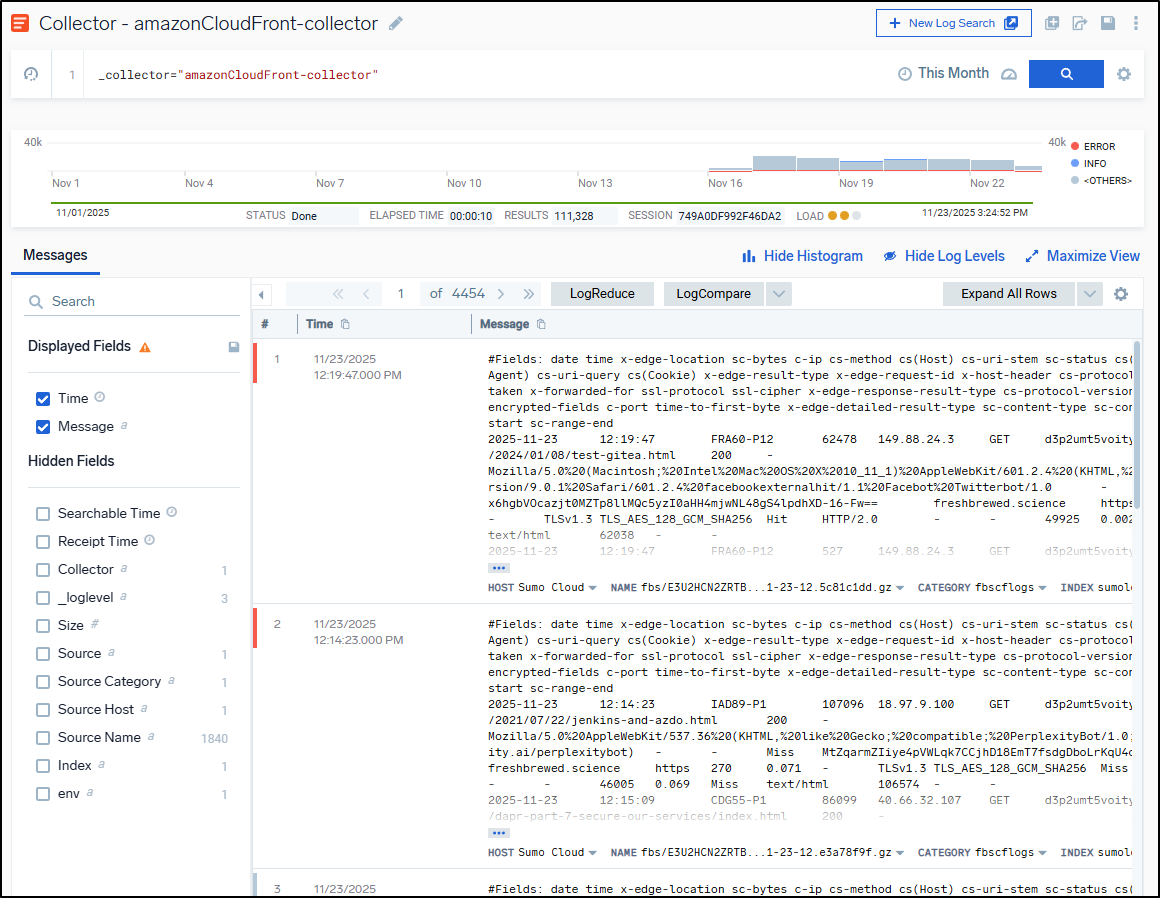Go to last page of results
Screen dimensions: 1160x898
[x=529, y=294]
